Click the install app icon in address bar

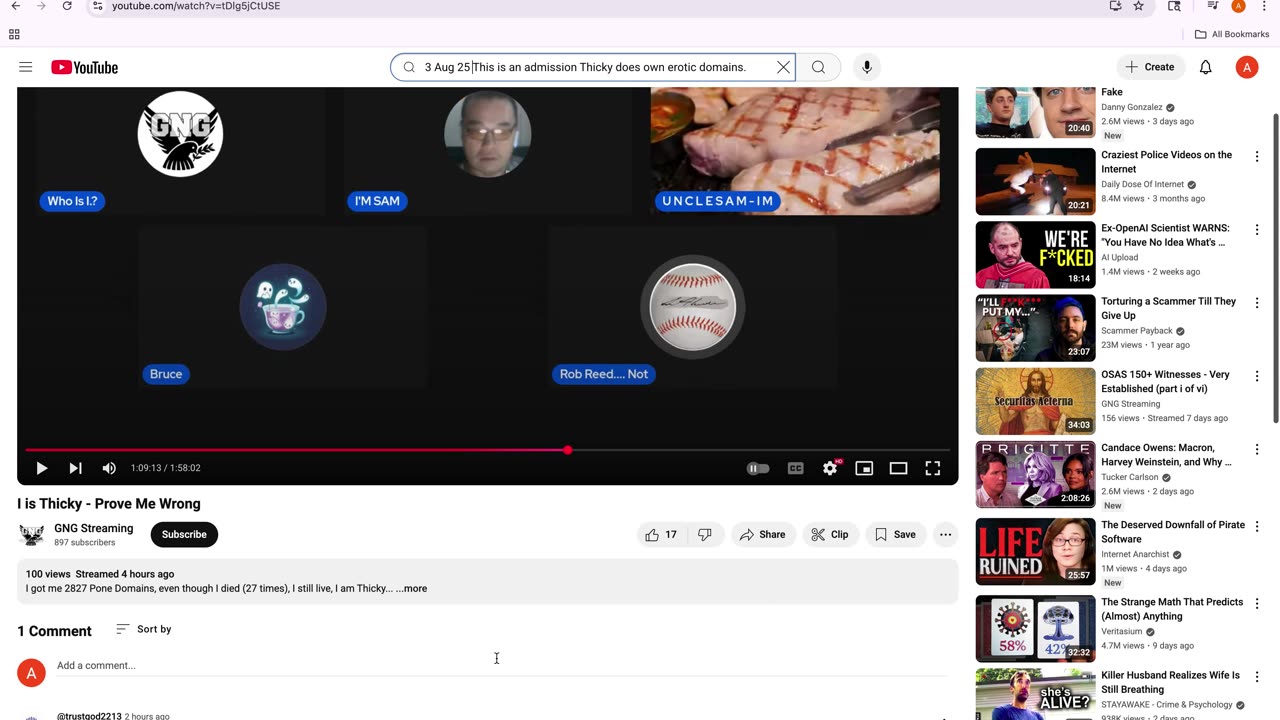click(1115, 6)
